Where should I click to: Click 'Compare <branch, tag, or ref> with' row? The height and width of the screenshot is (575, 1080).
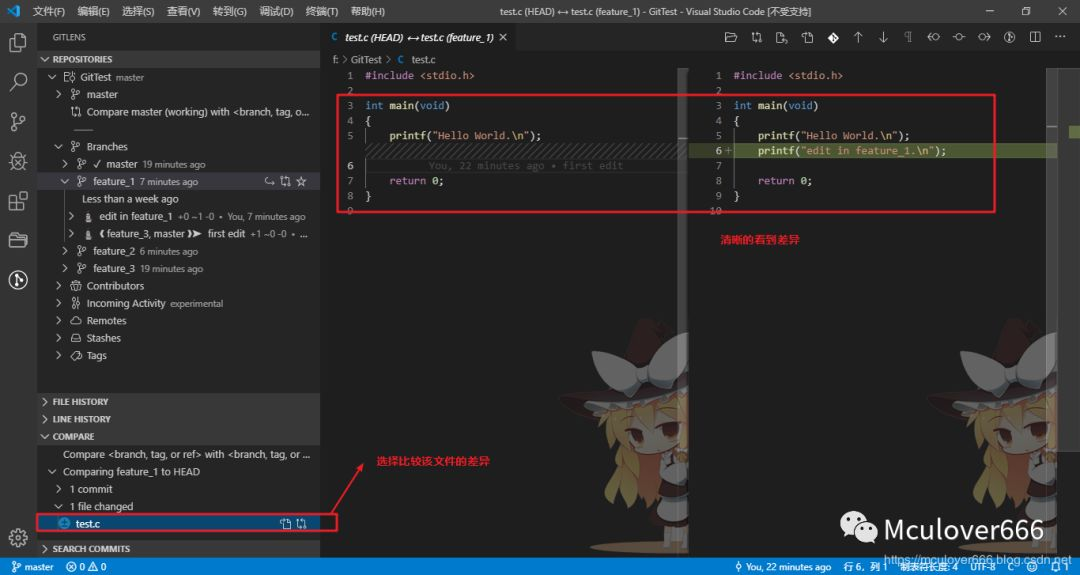179,454
